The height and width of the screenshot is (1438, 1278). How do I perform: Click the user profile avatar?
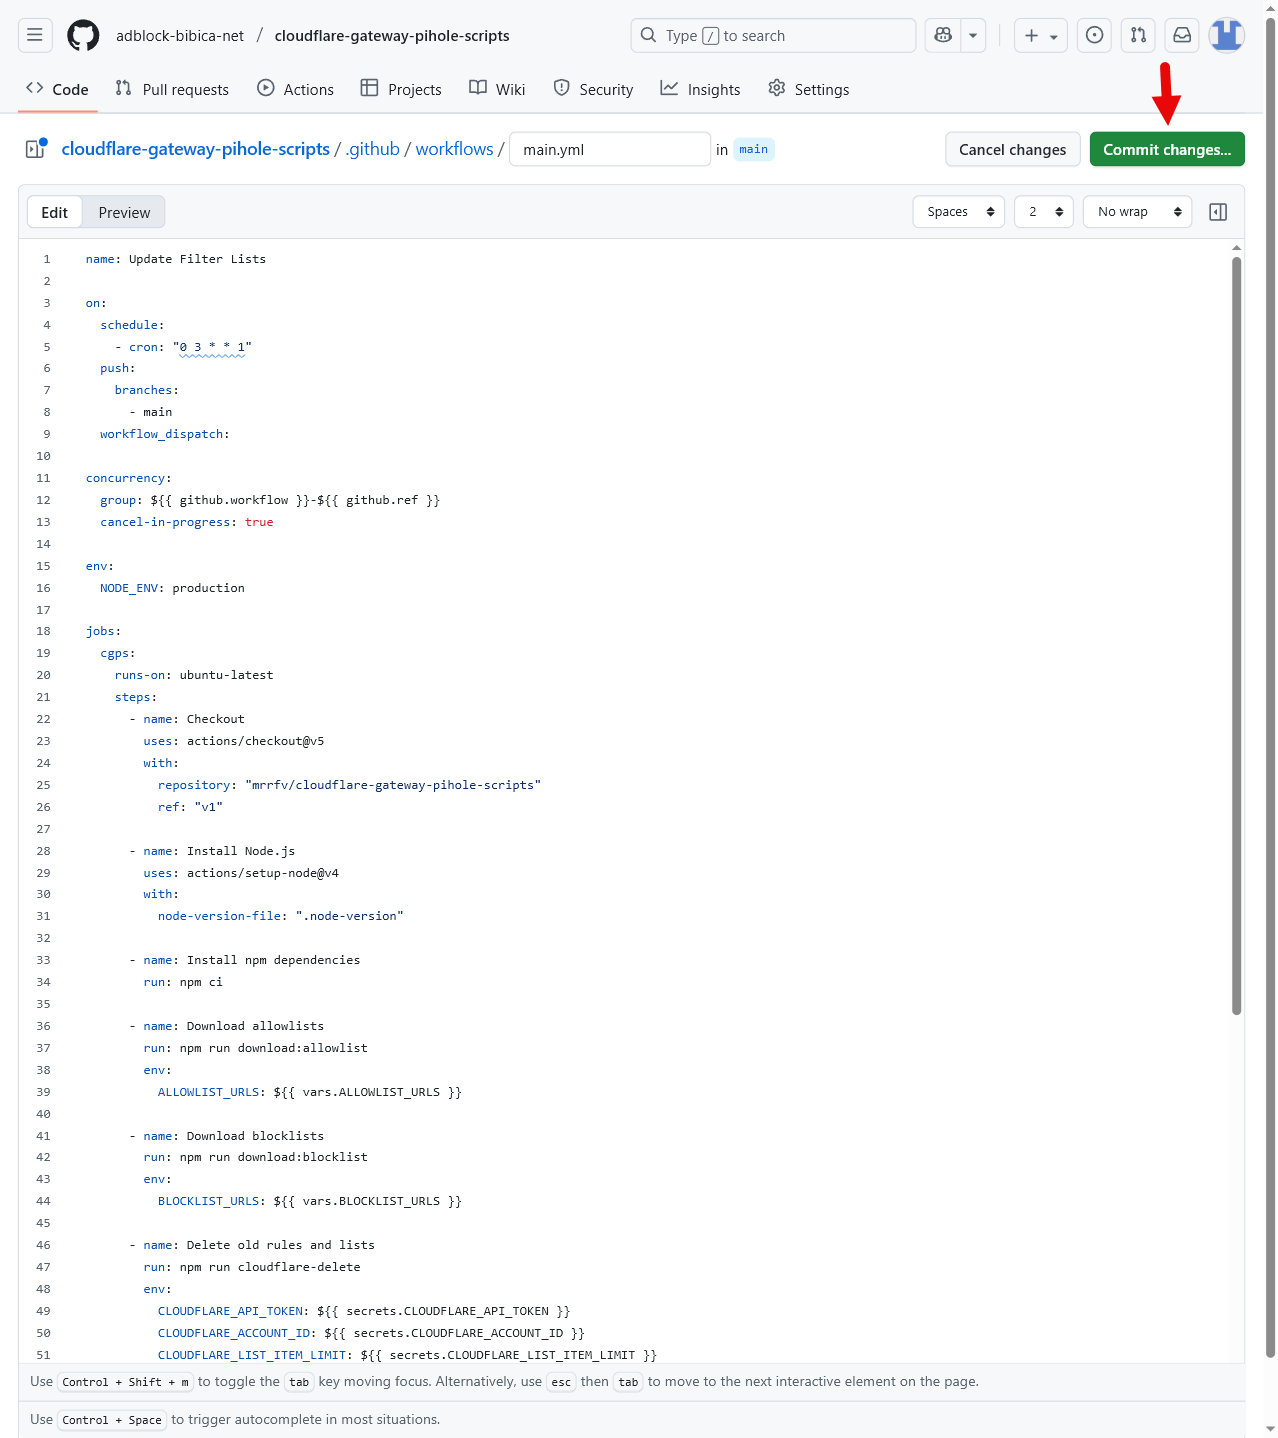pos(1226,35)
